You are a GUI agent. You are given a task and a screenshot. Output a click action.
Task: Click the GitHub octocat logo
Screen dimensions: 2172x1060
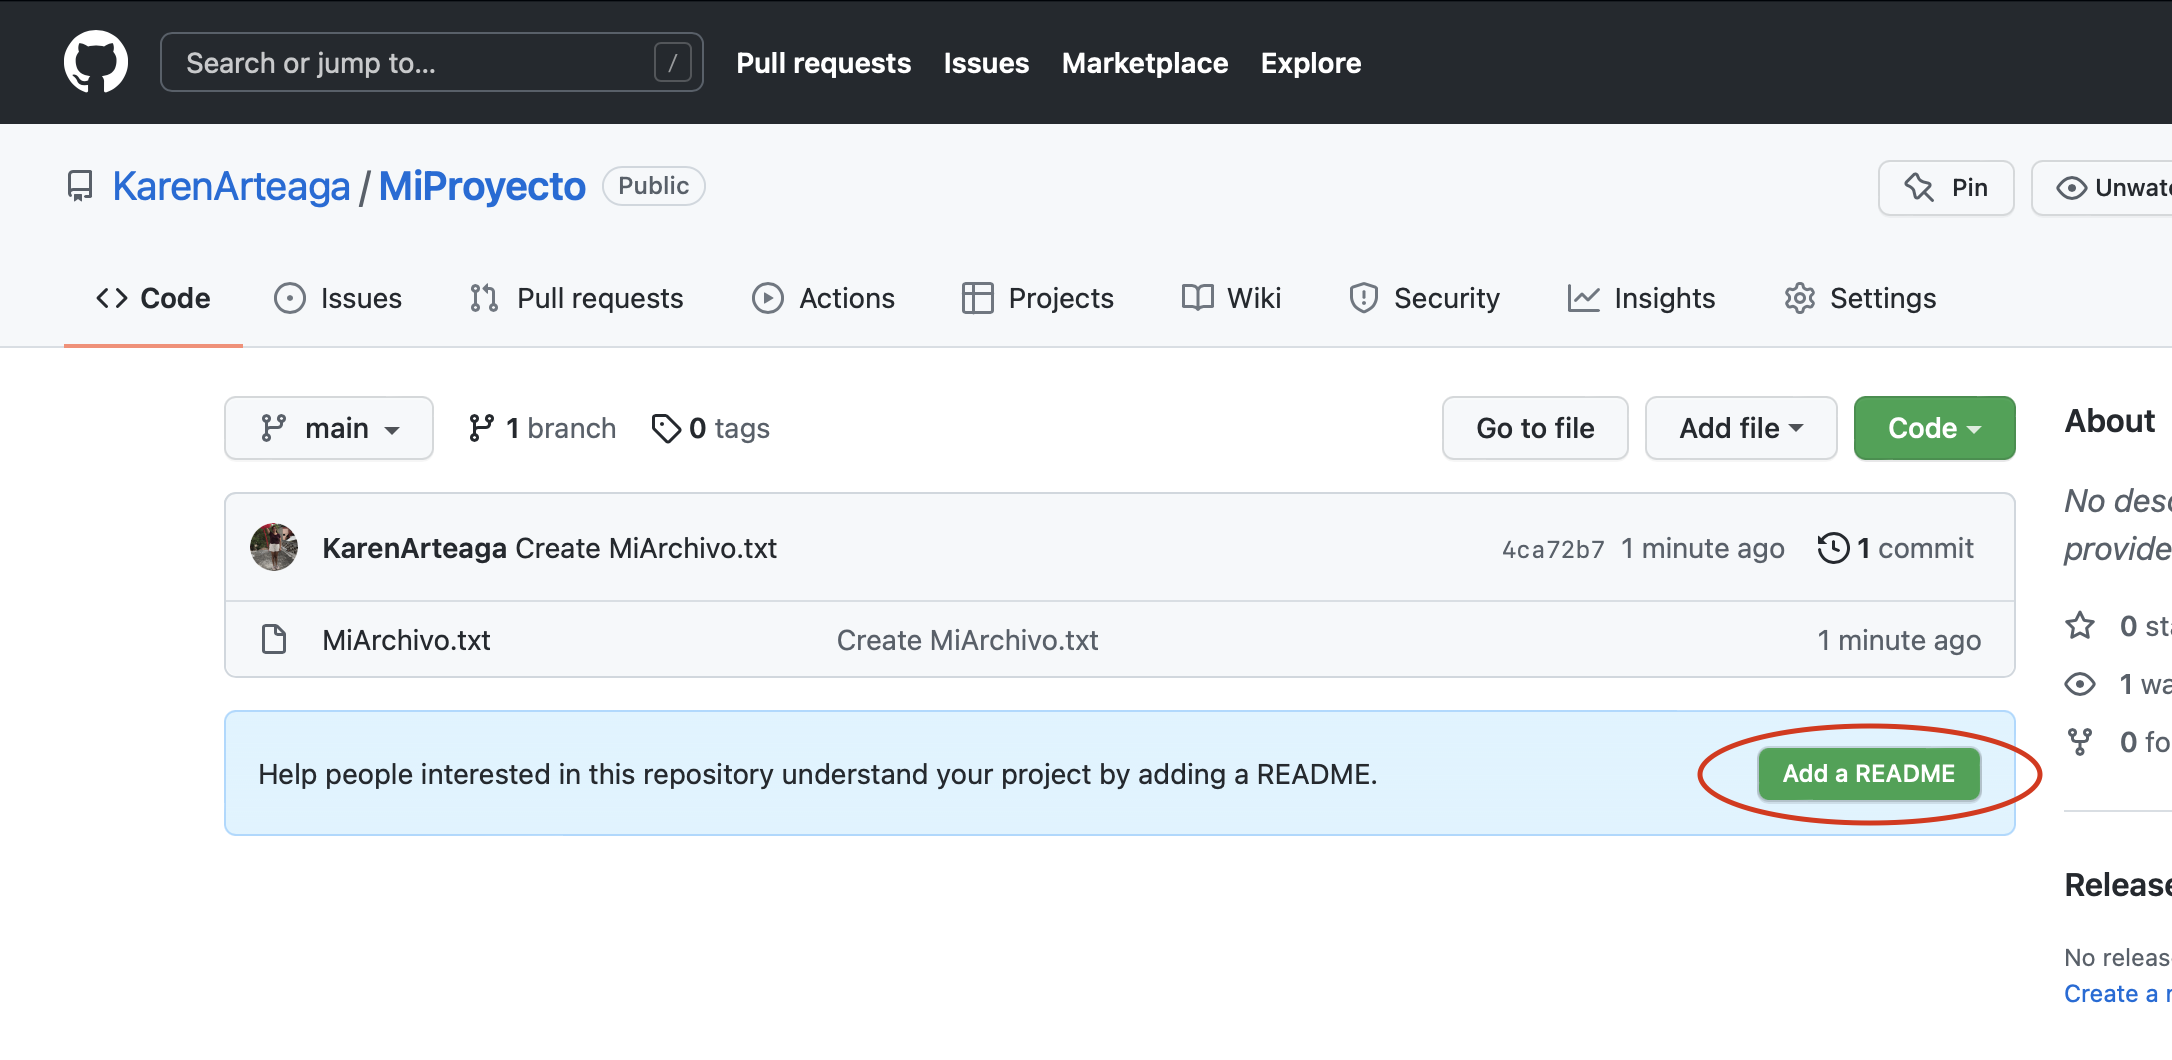pyautogui.click(x=95, y=61)
